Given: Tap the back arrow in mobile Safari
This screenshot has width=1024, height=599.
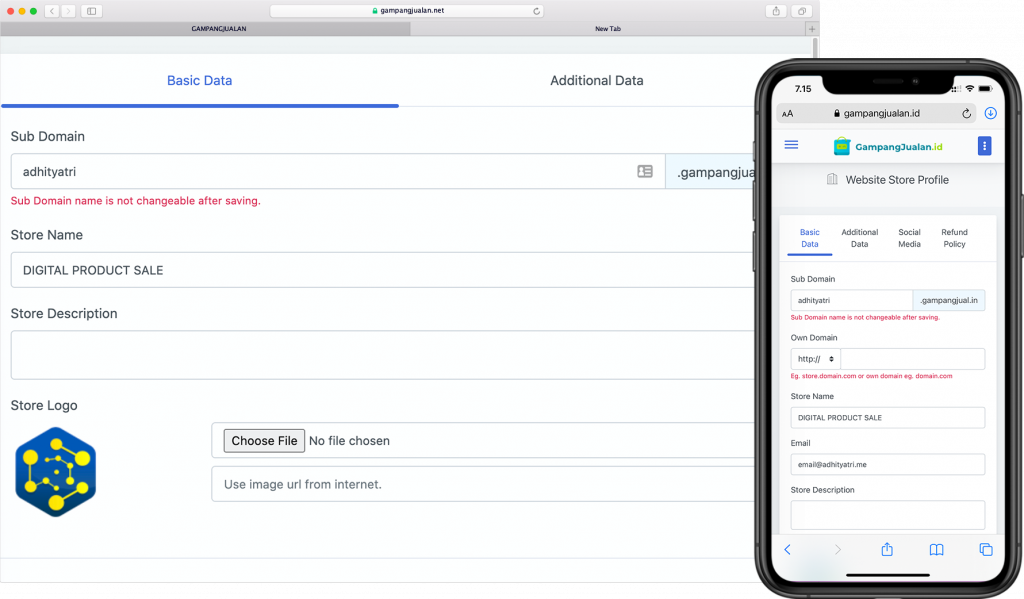Looking at the screenshot, I should pos(788,549).
